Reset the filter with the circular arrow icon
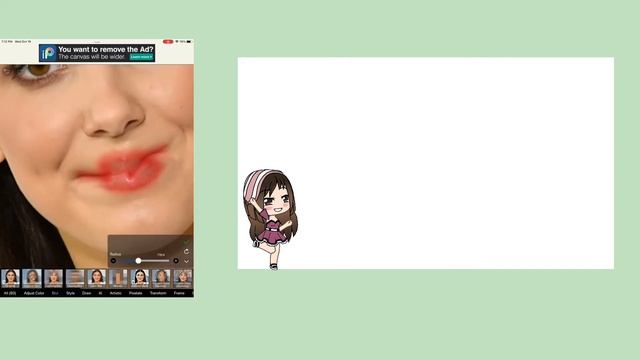Screen dimensions: 640x360 click(186, 251)
